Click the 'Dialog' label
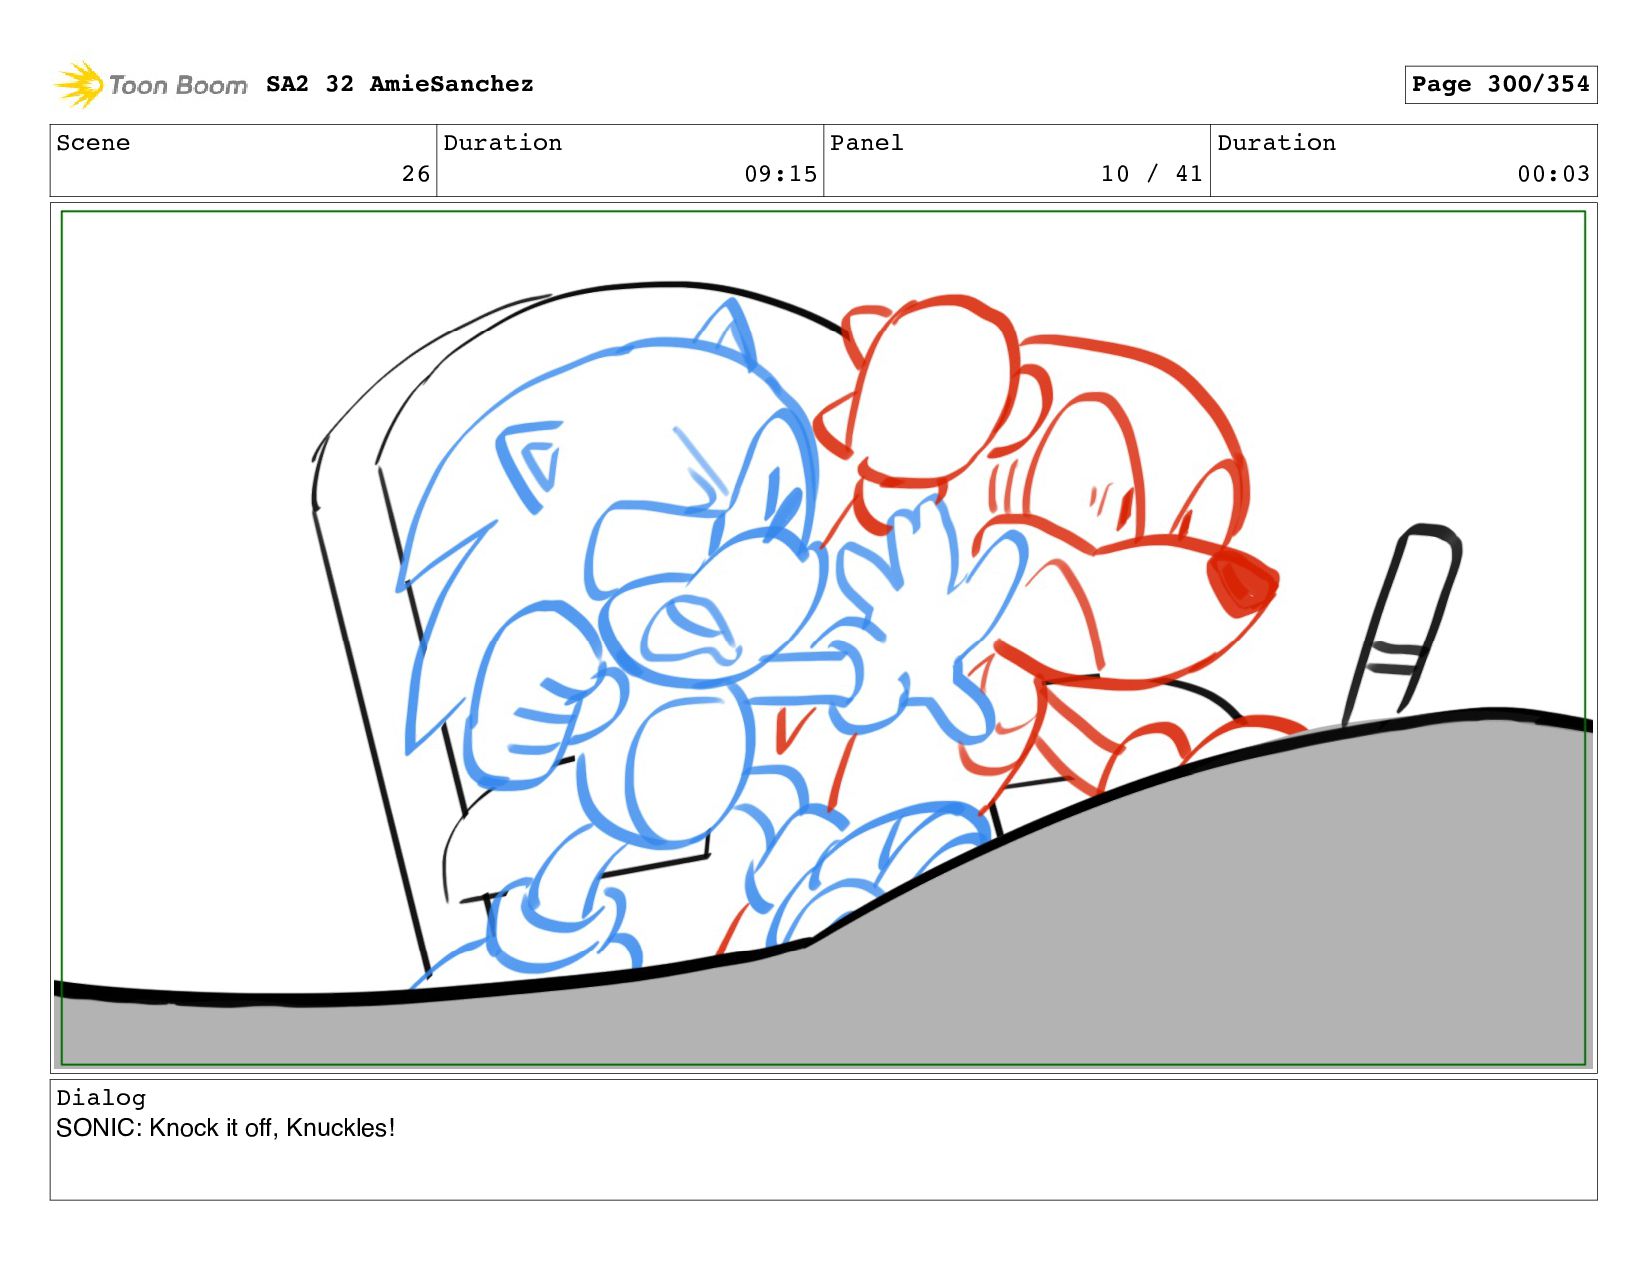1650x1275 pixels. pos(101,1098)
